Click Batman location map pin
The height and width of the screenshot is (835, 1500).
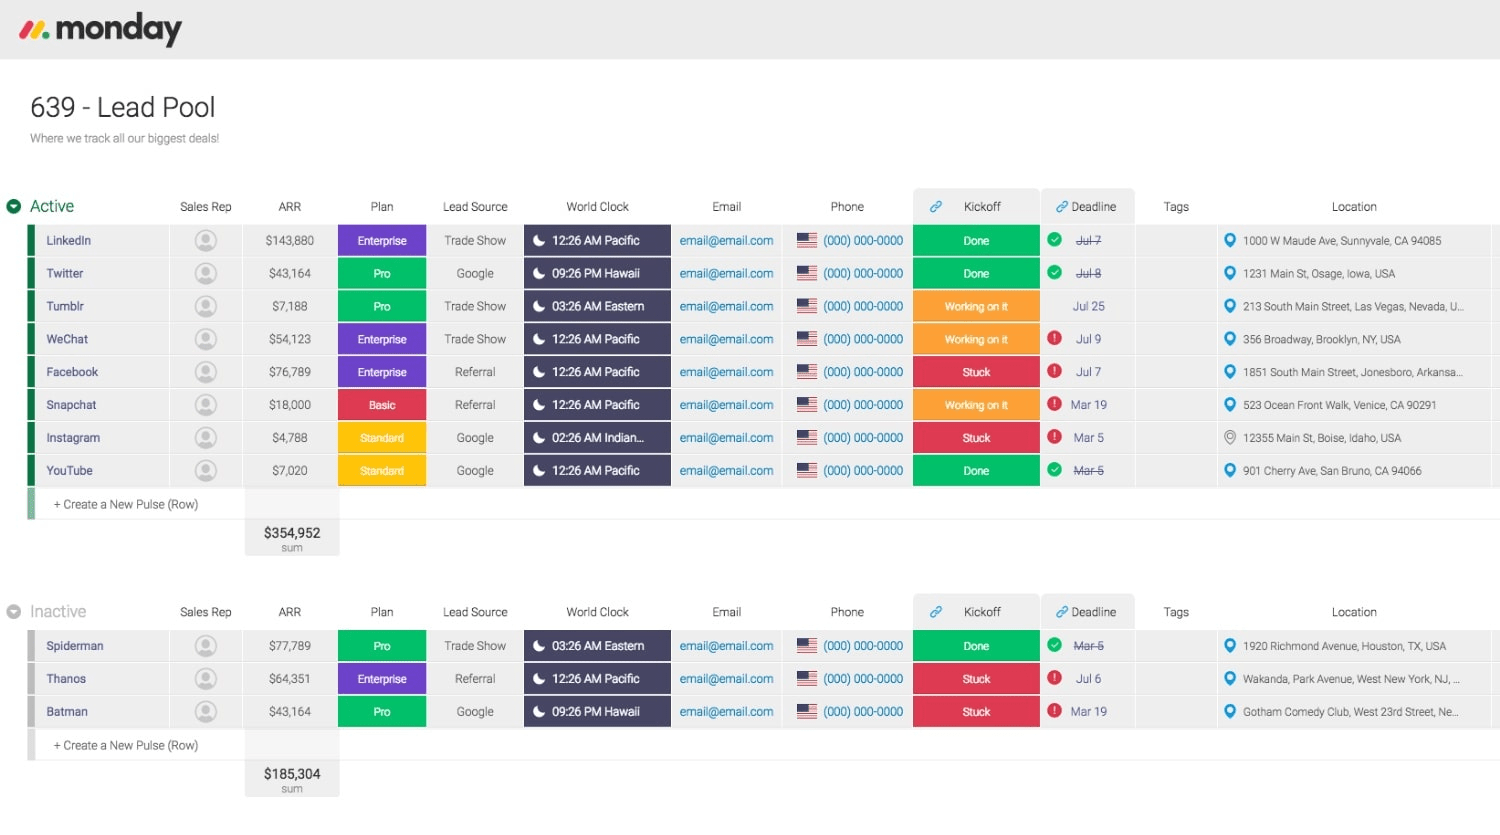(x=1230, y=712)
